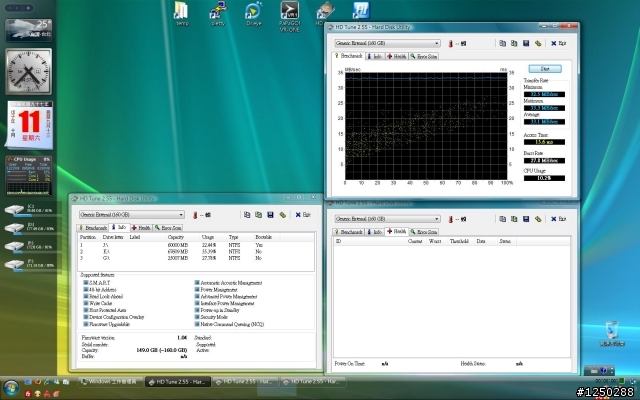The height and width of the screenshot is (400, 640).
Task: Click thermometer temperature icon in Health window
Action: [451, 220]
